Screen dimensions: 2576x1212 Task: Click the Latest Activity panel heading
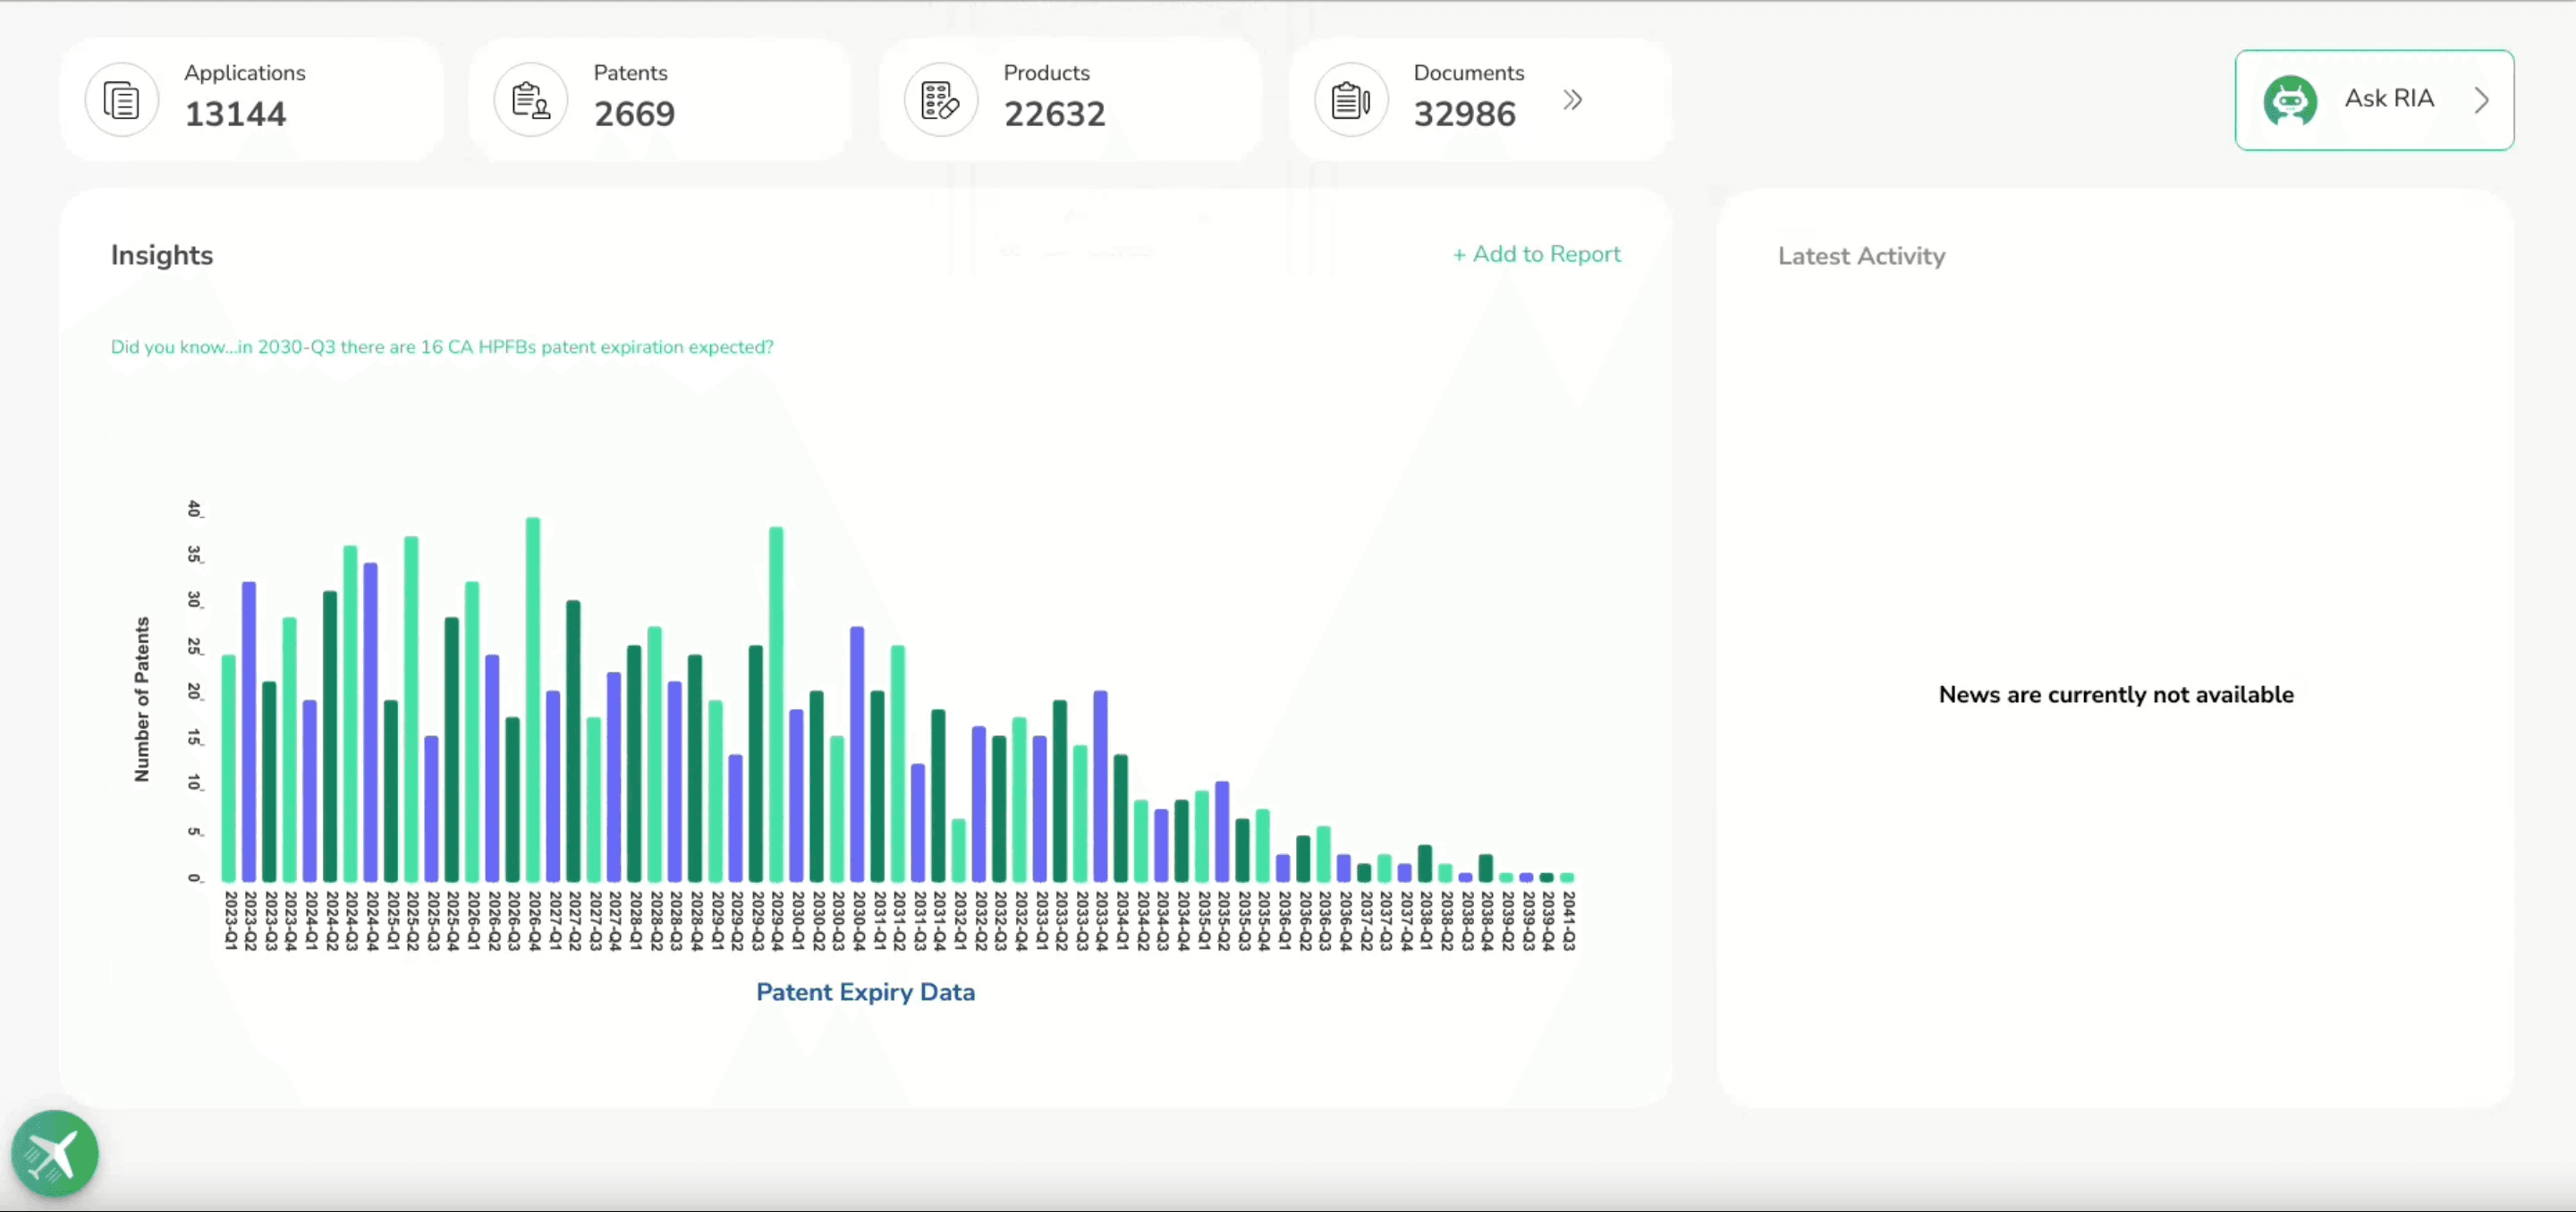coord(1861,256)
